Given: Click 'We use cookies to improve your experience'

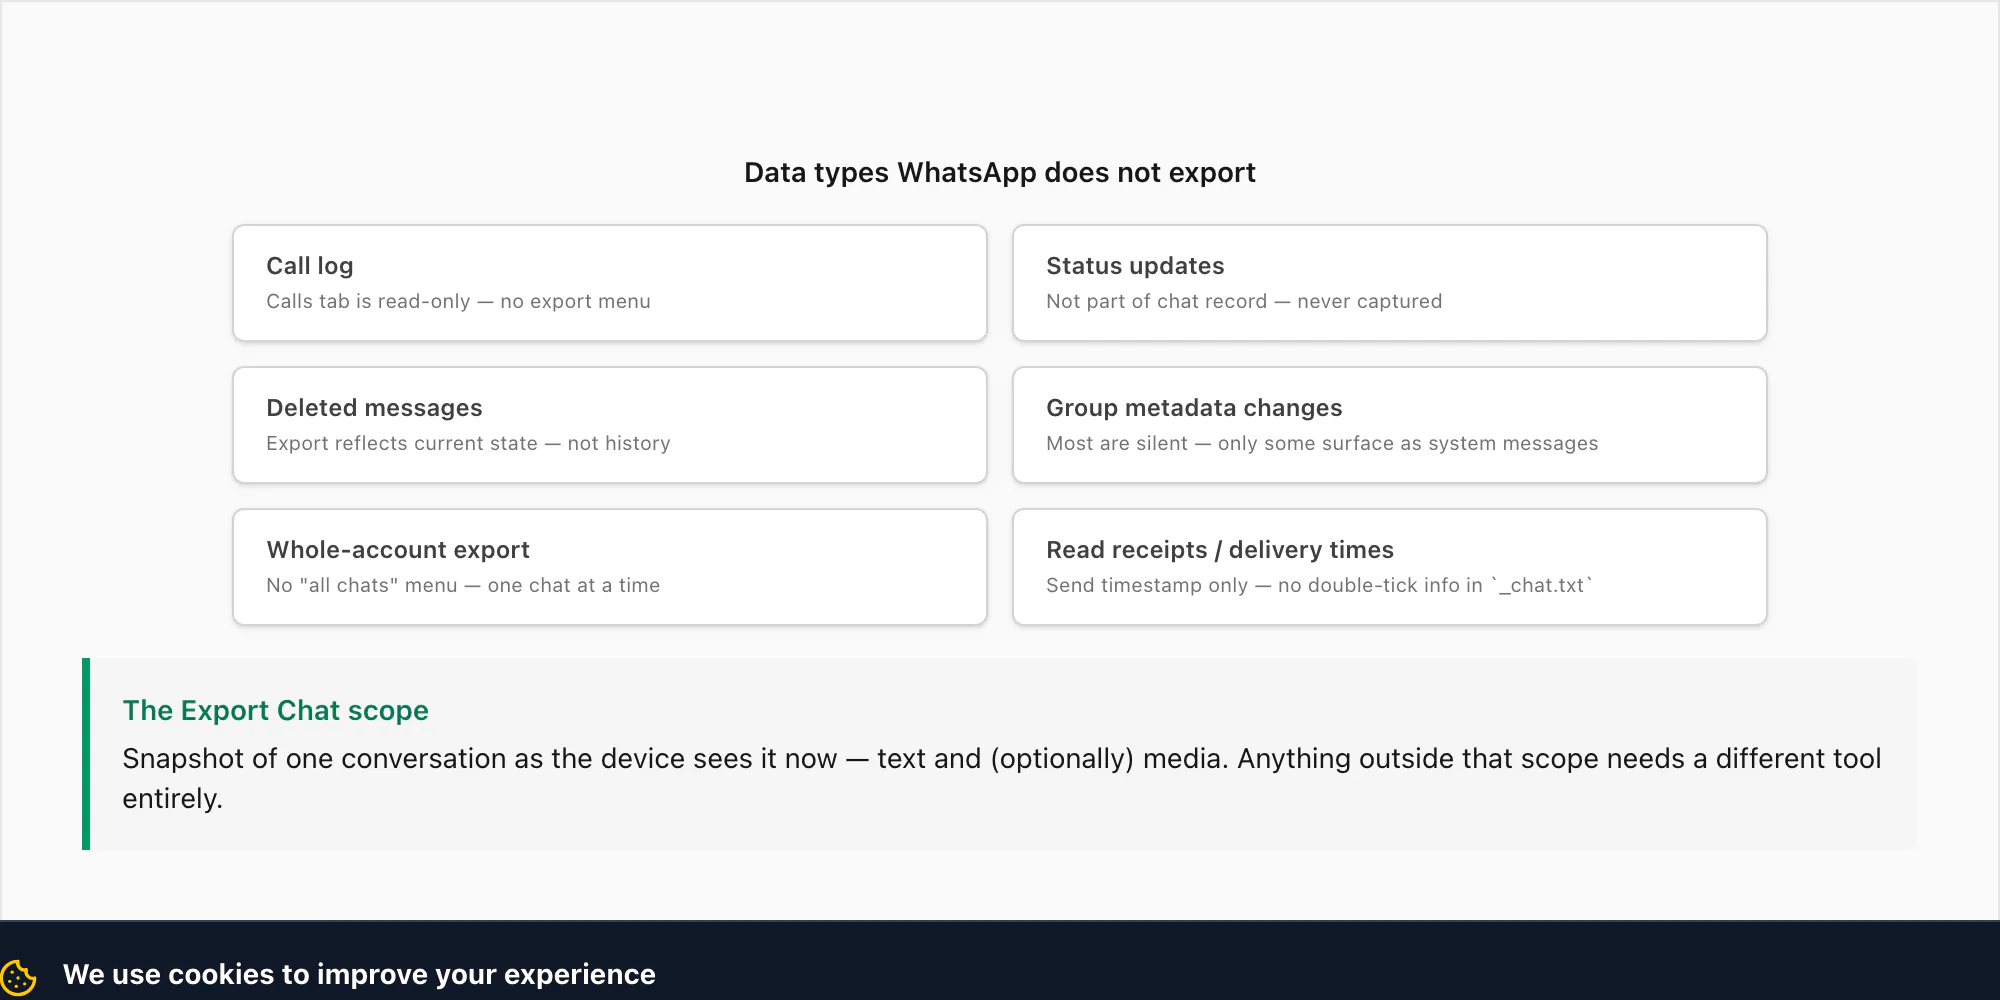Looking at the screenshot, I should 359,974.
